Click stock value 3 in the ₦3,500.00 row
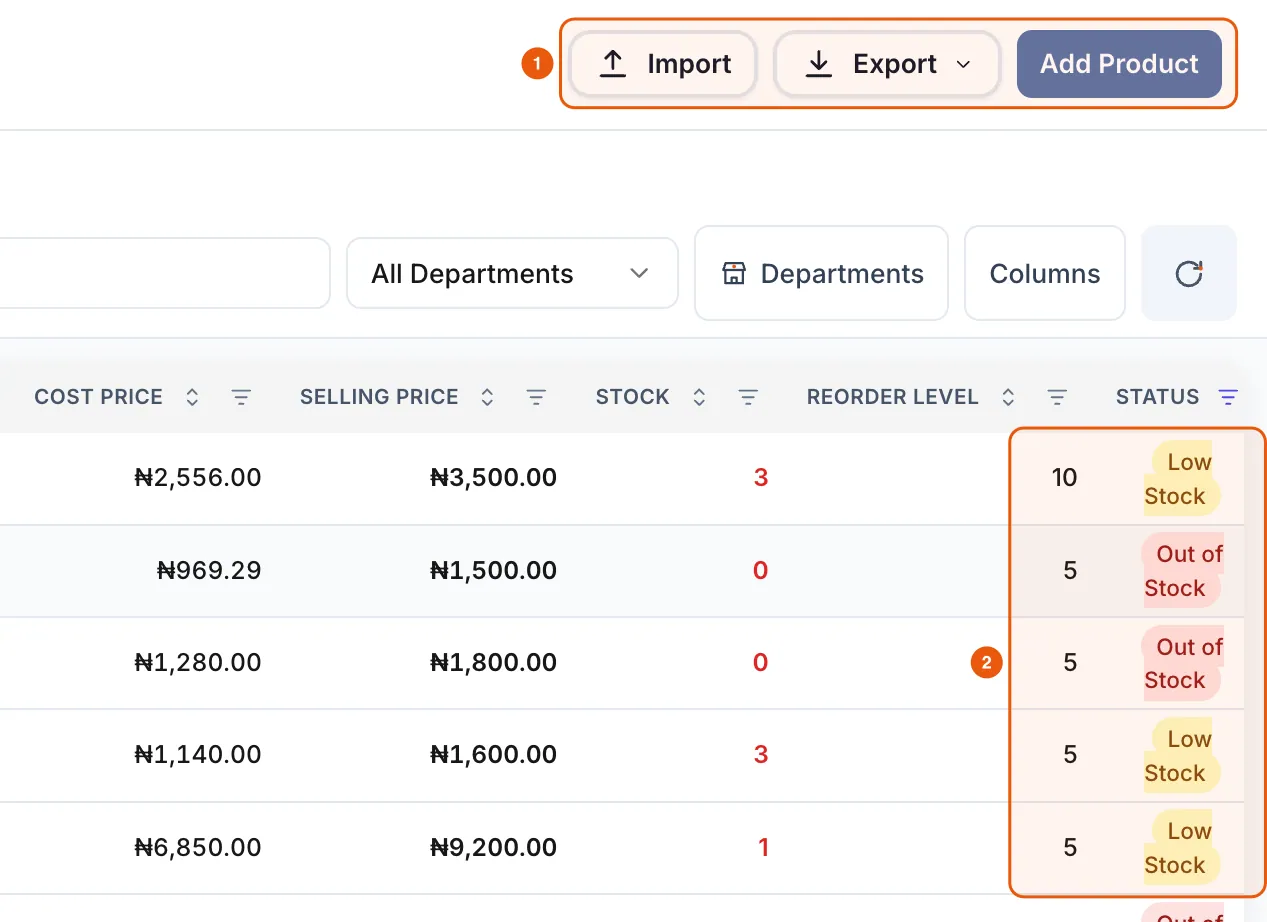 (x=761, y=478)
